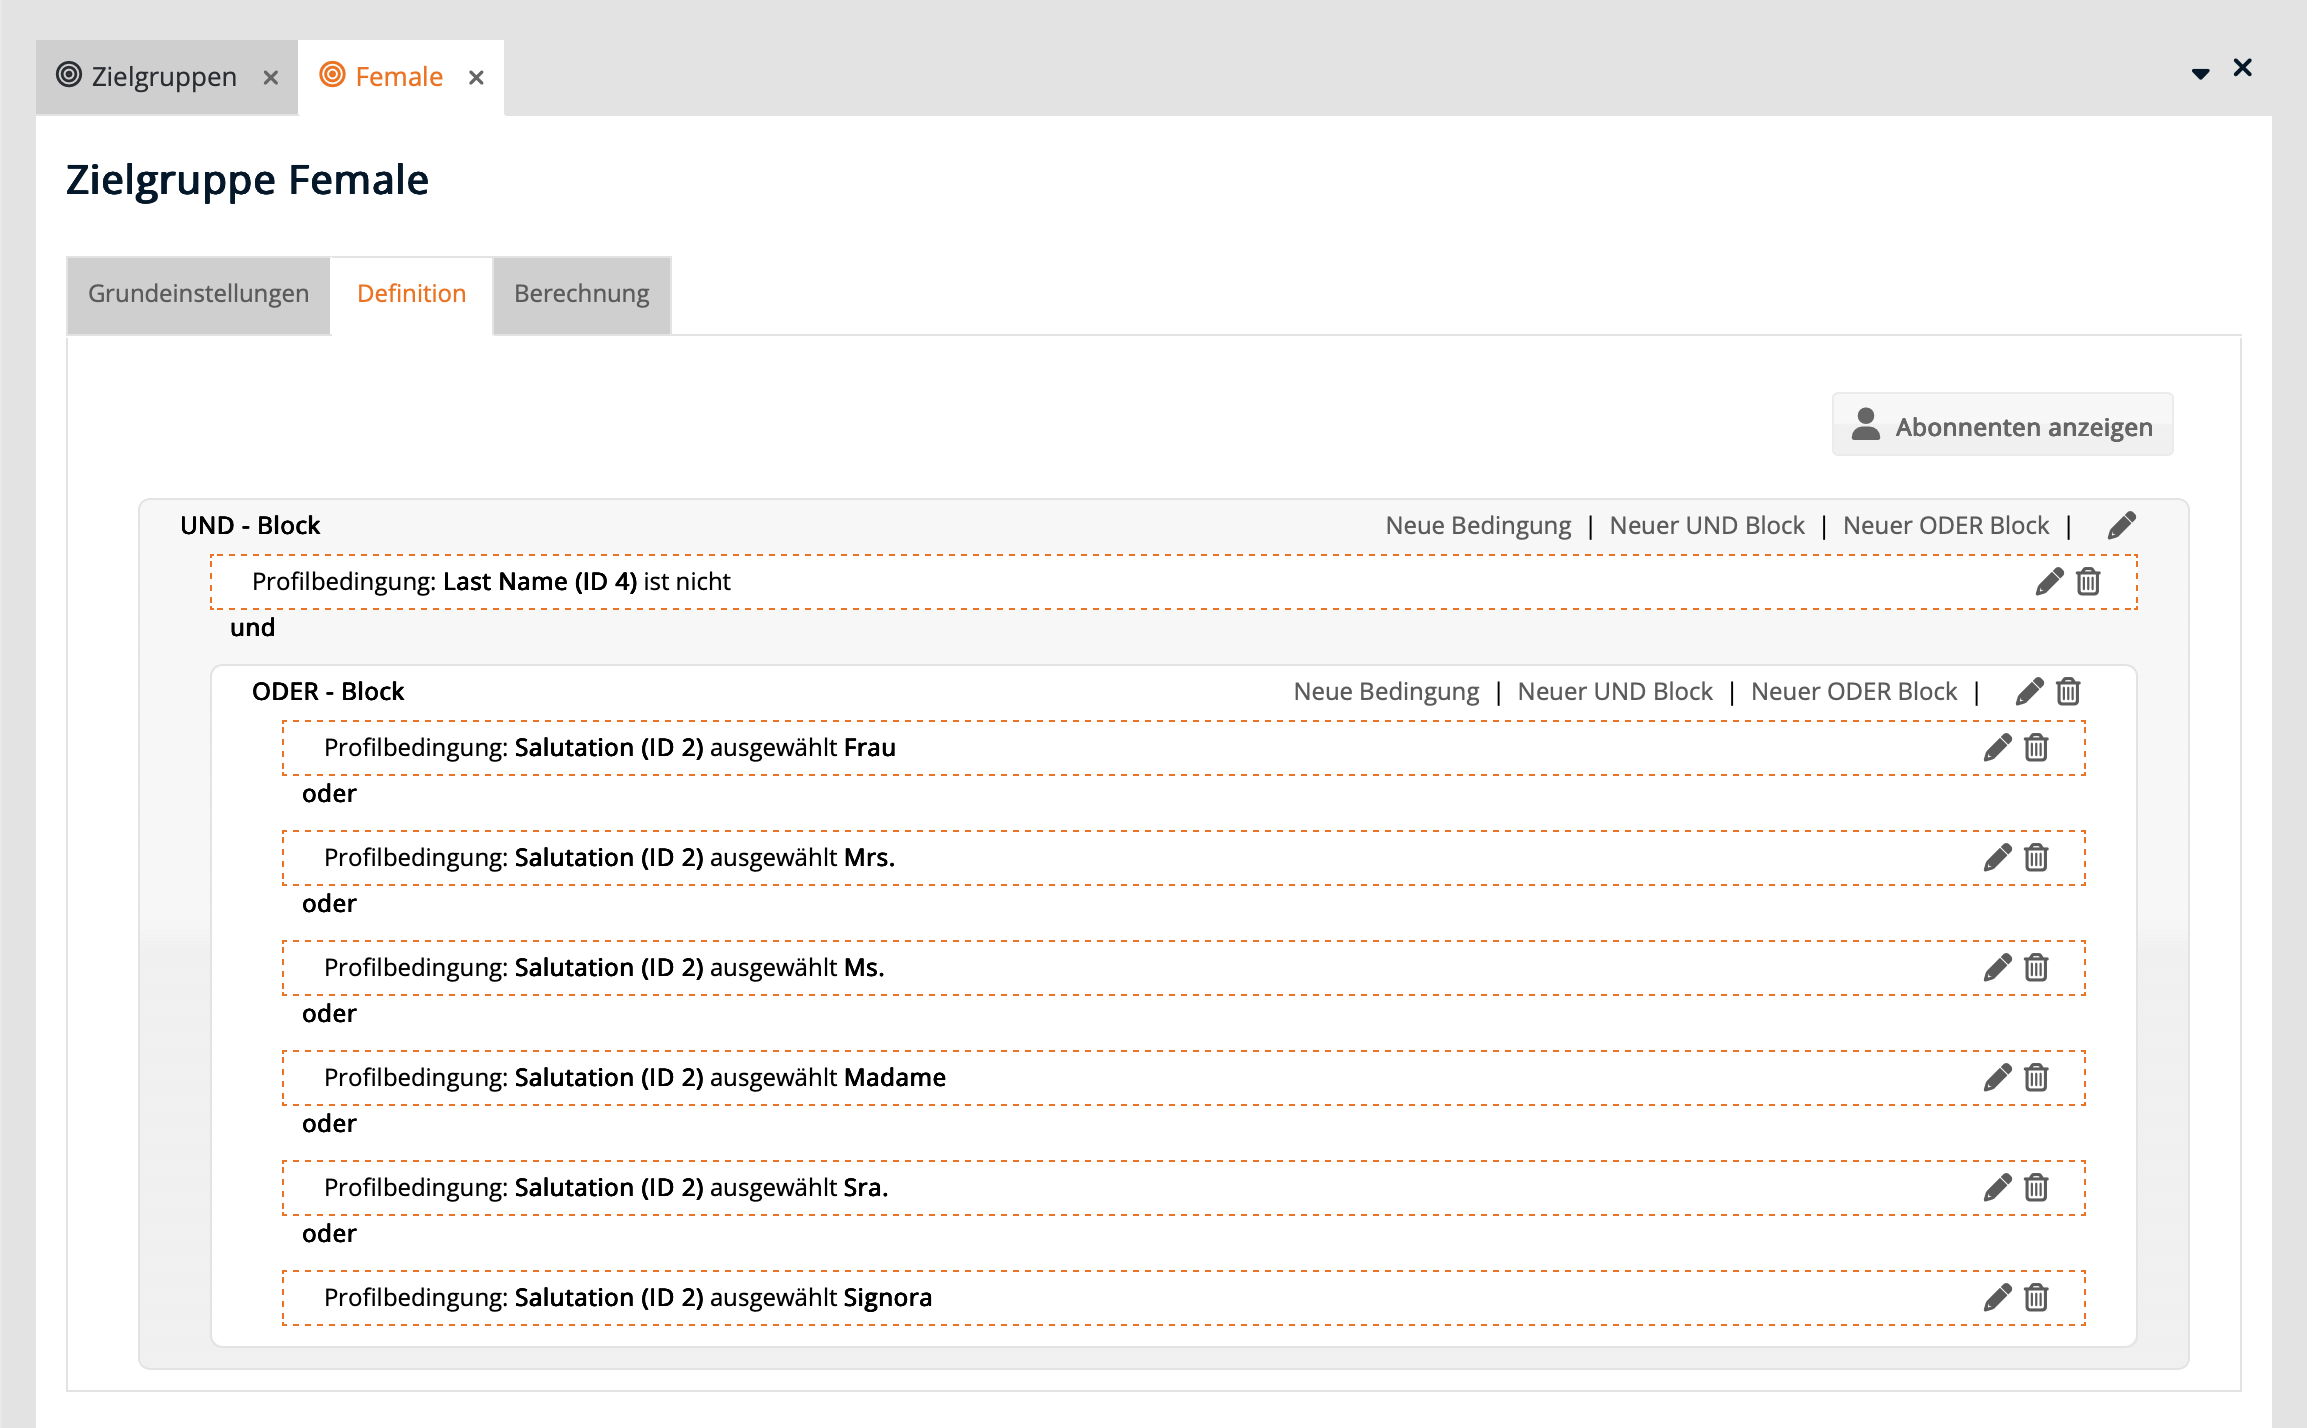This screenshot has width=2307, height=1428.
Task: Edit the Last Name profile condition
Action: point(2049,582)
